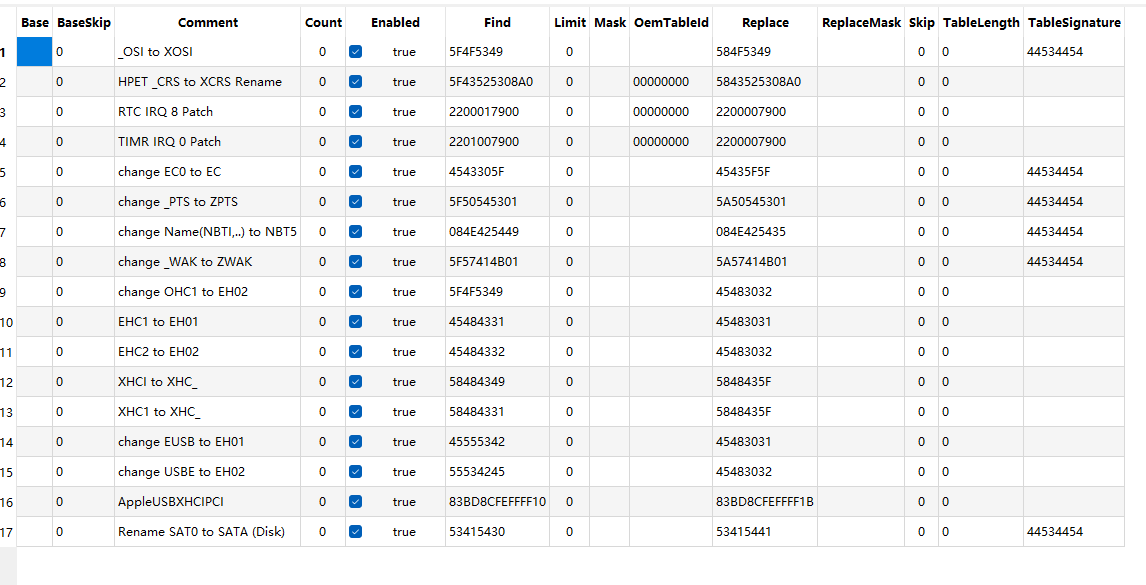The width and height of the screenshot is (1146, 585).
Task: Uncheck Enabled for _OSI to XOSI patch
Action: [355, 52]
